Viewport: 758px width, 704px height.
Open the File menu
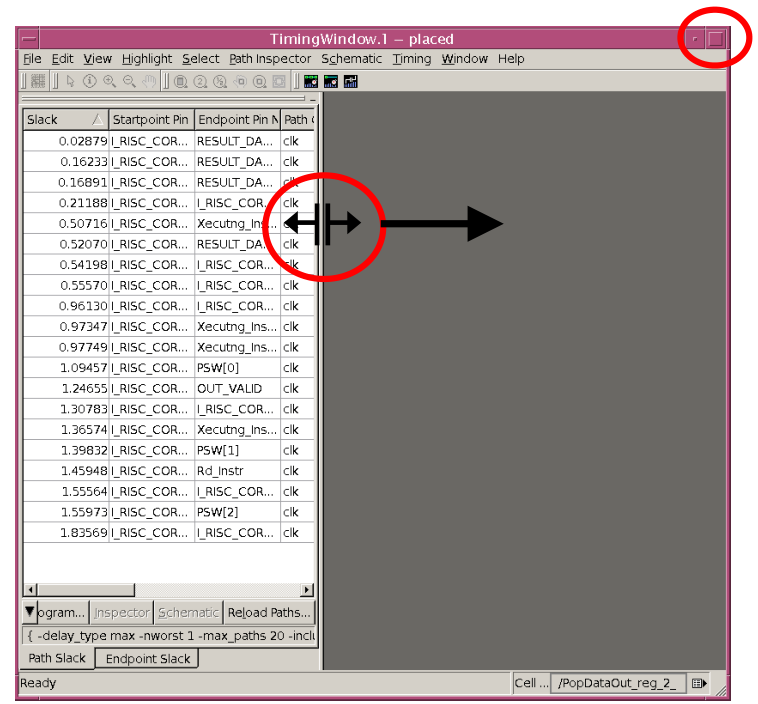pyautogui.click(x=32, y=59)
